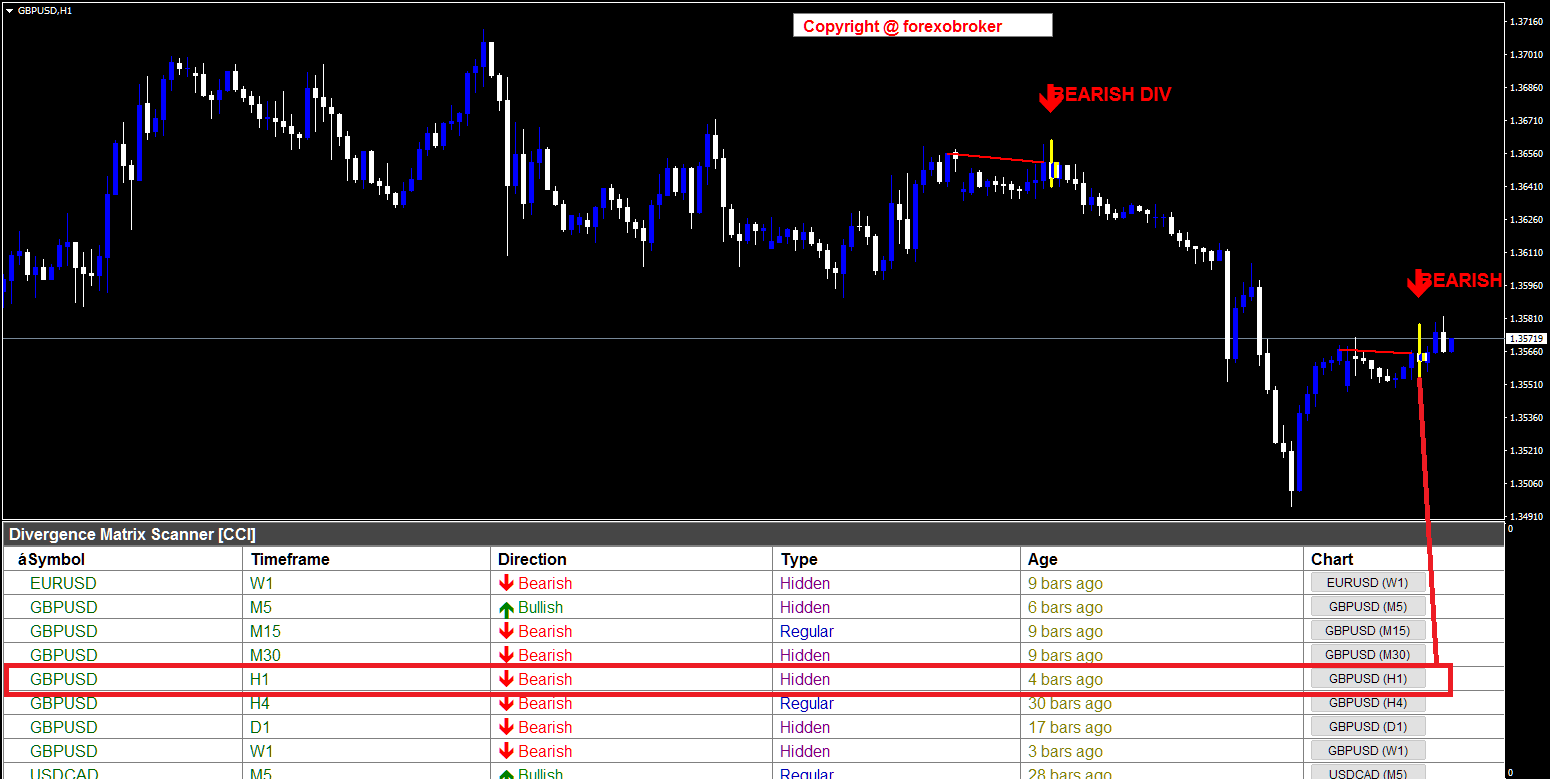1550x779 pixels.
Task: Click the Regular type in GBPUSD H4 row
Action: (x=806, y=703)
